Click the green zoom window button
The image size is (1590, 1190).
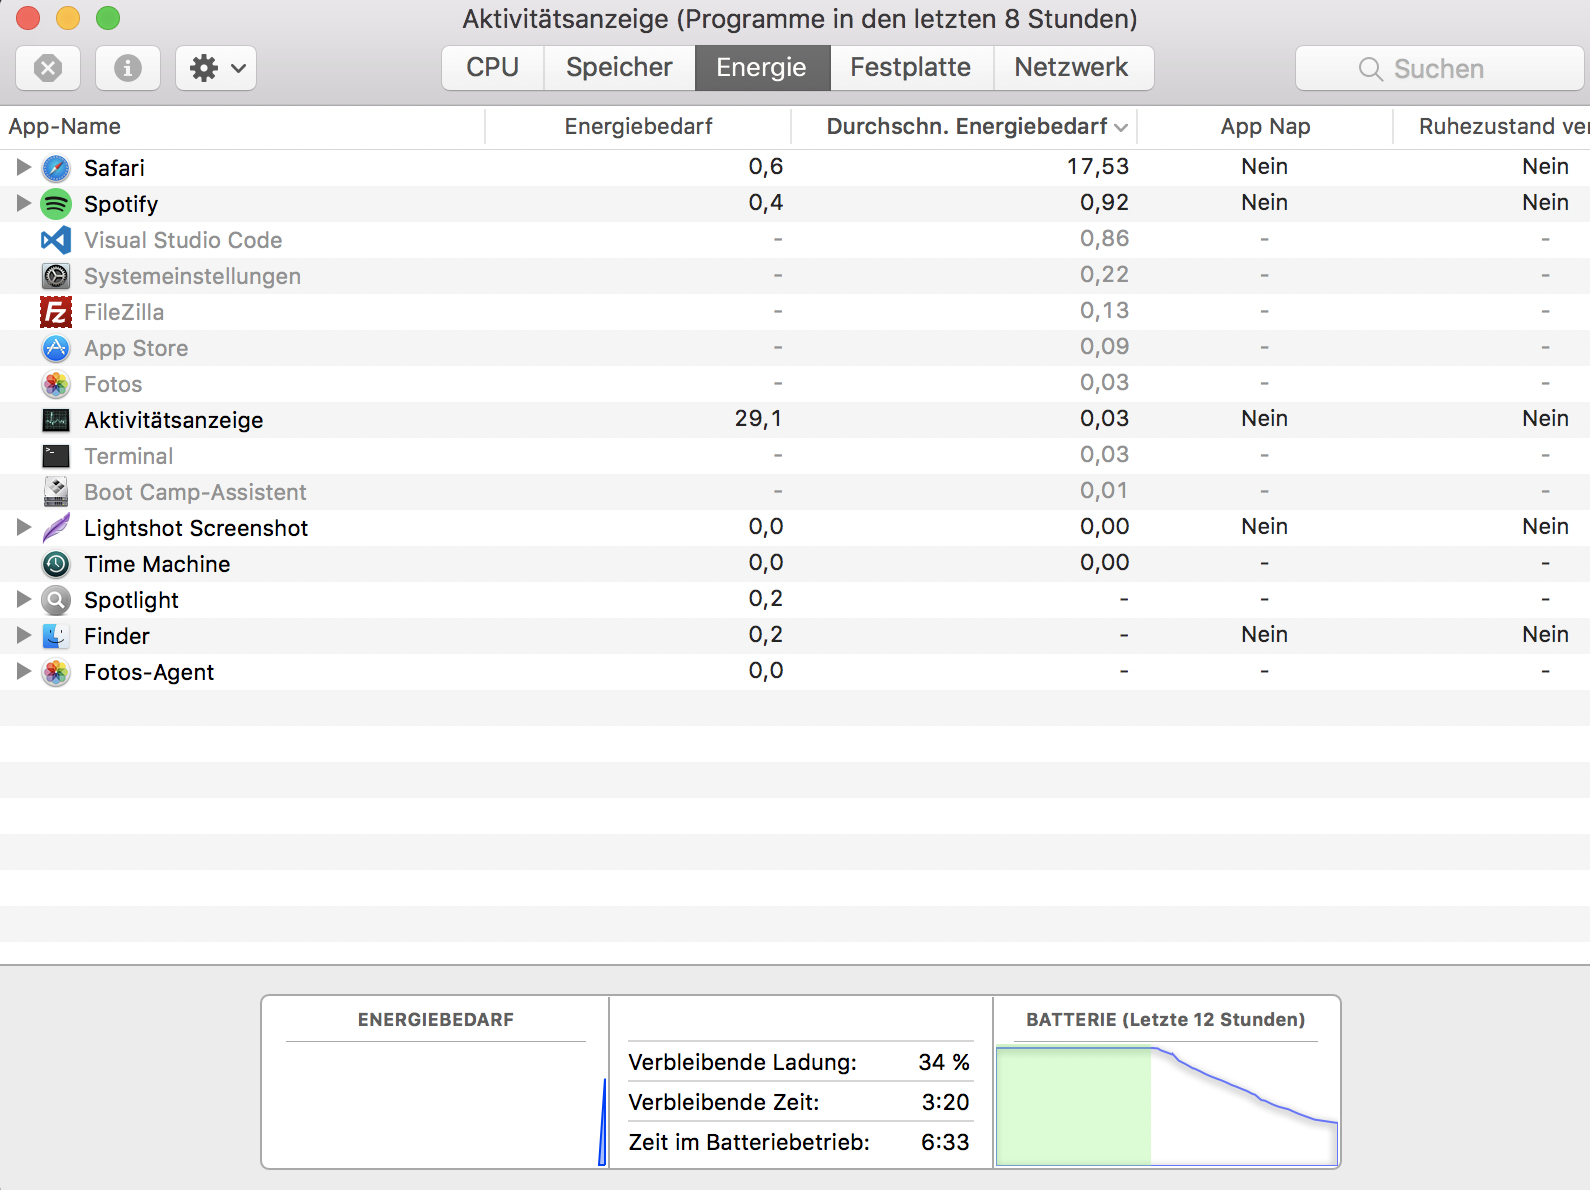(x=108, y=18)
